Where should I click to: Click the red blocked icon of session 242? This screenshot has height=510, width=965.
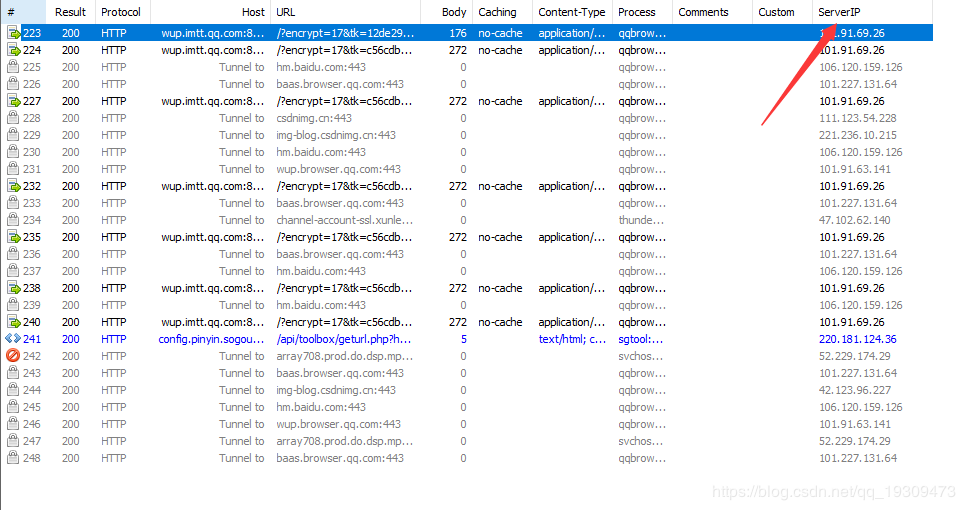point(13,356)
